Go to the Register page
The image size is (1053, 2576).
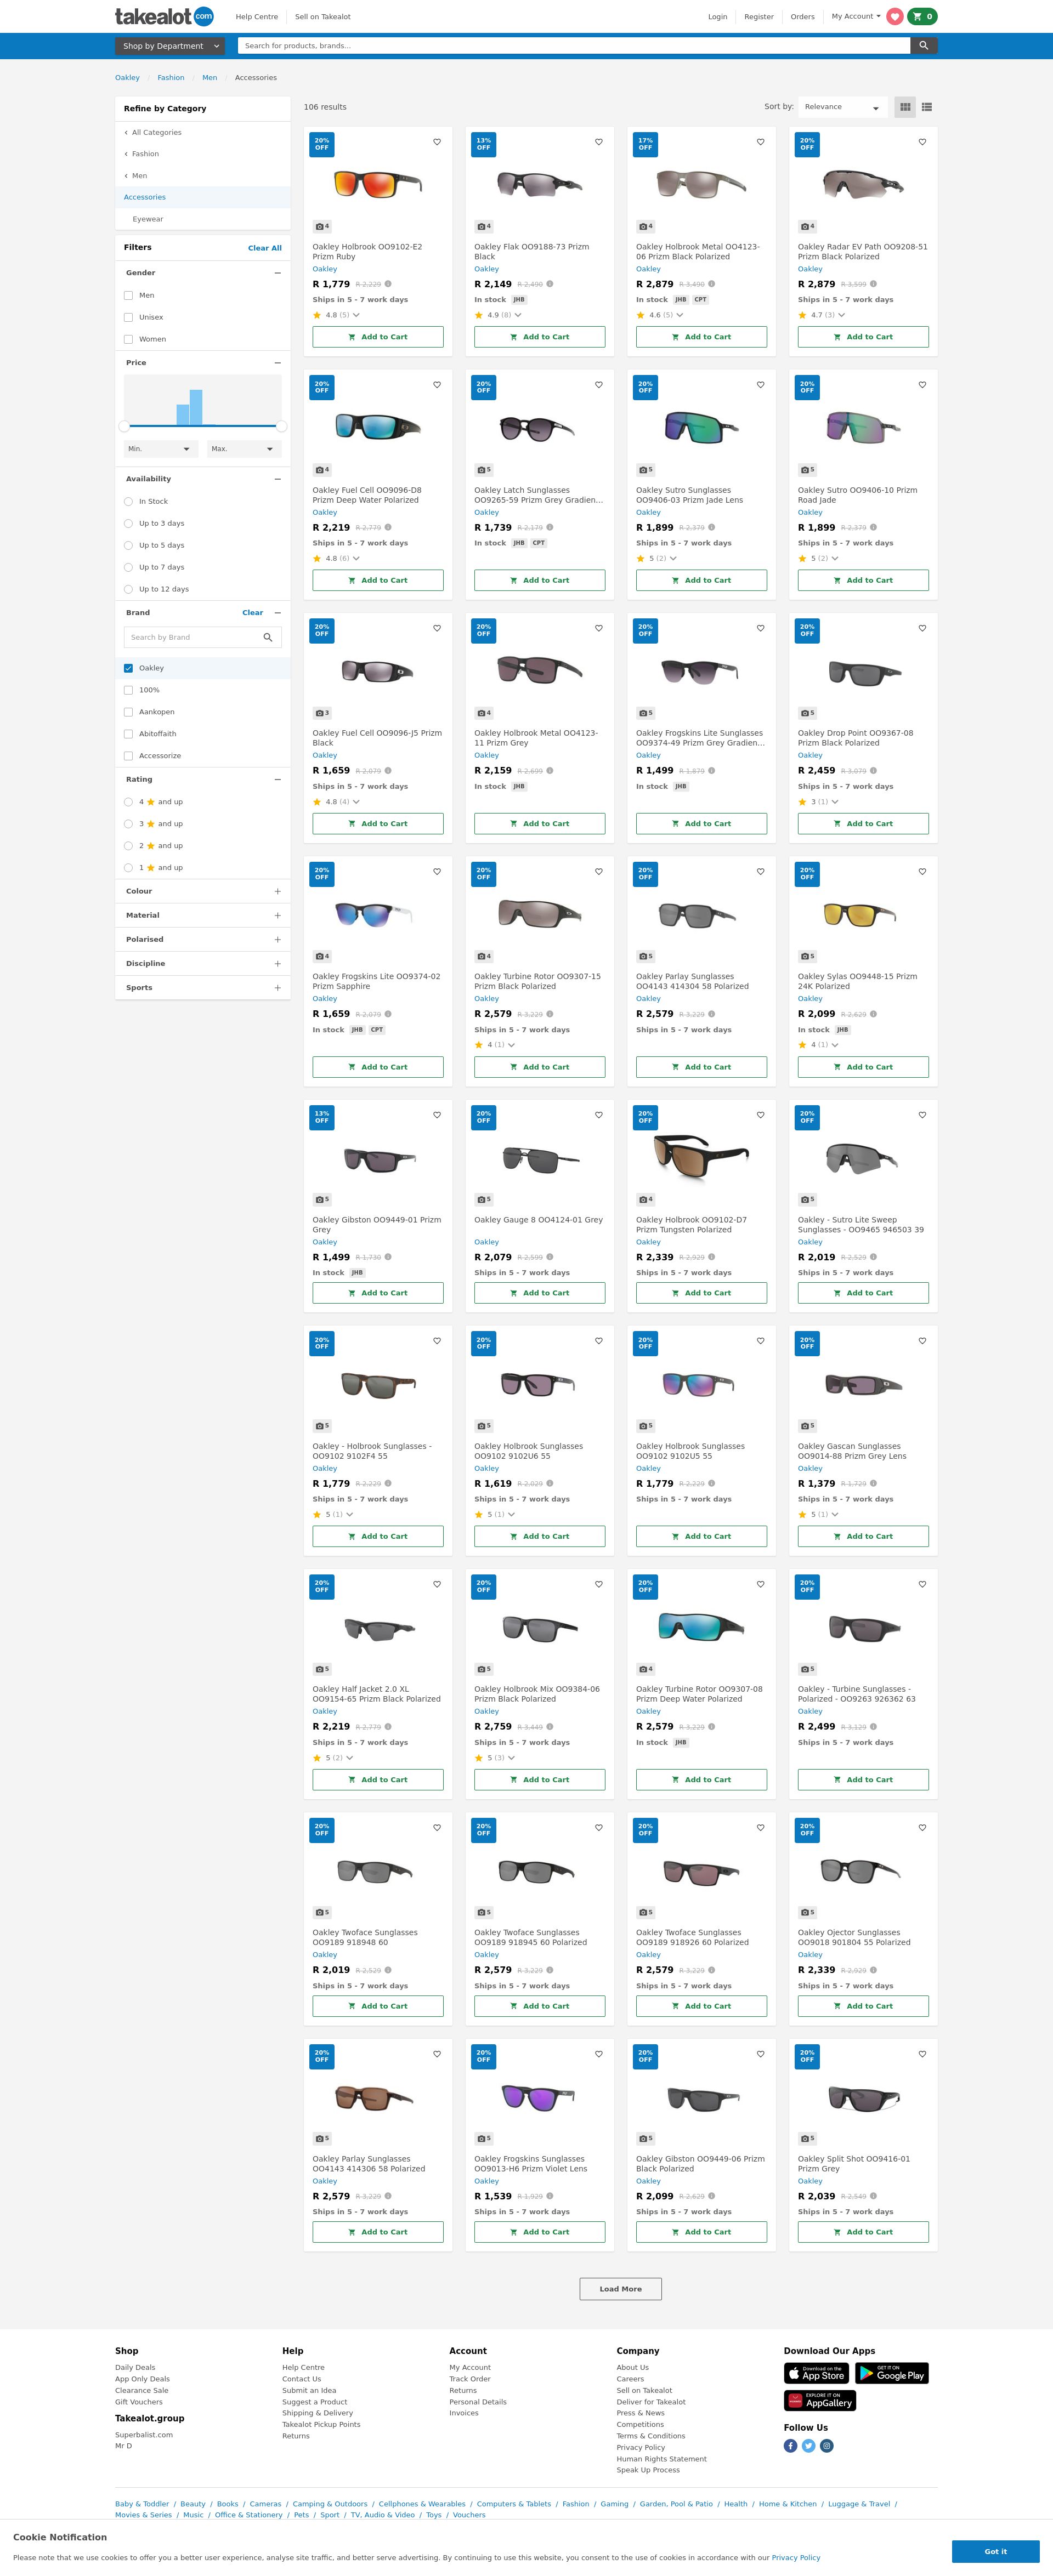pos(759,17)
